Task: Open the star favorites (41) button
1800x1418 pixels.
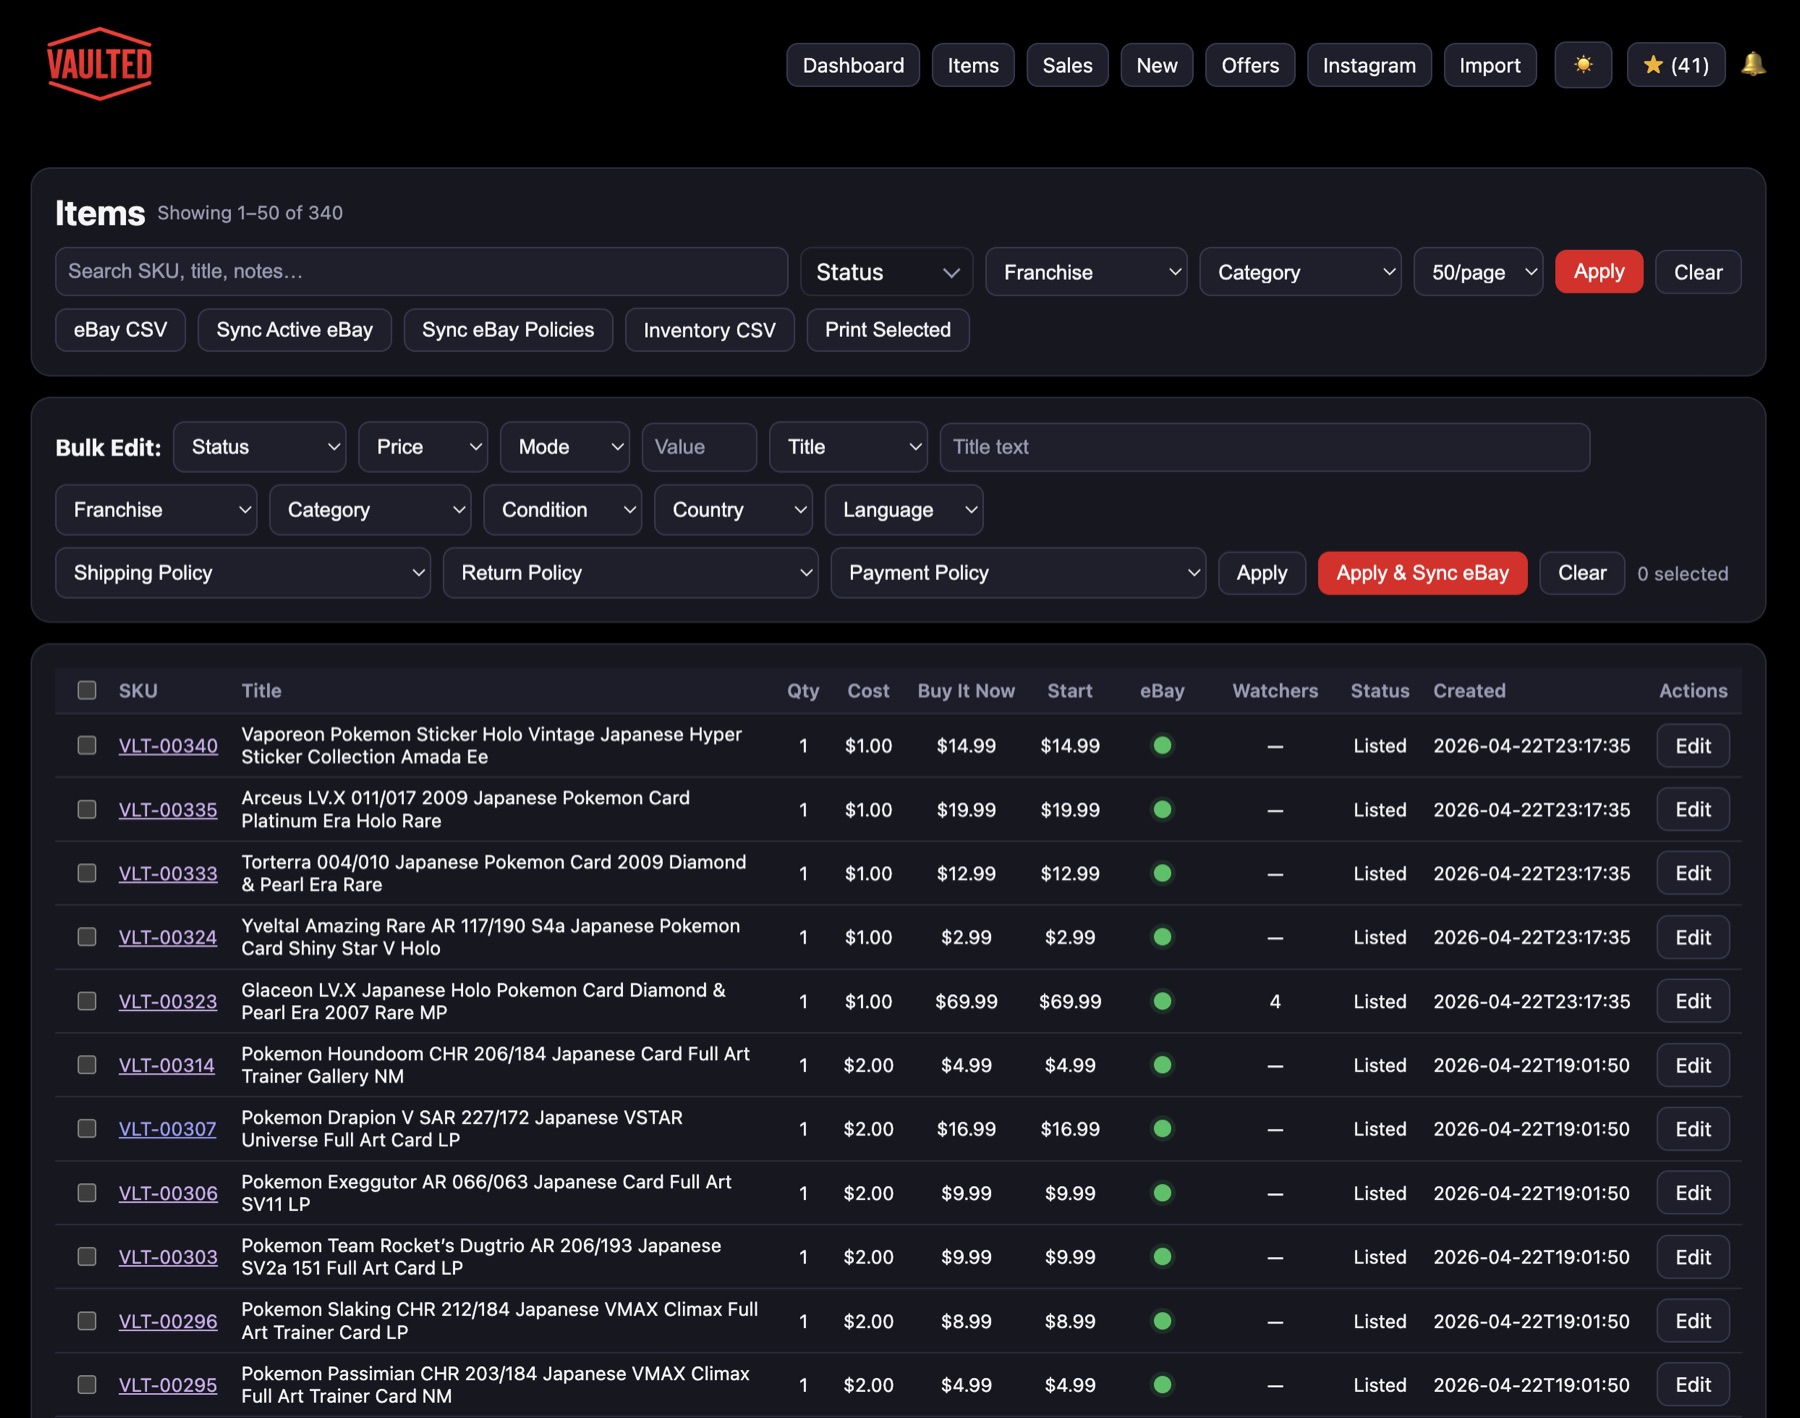Action: pos(1676,65)
